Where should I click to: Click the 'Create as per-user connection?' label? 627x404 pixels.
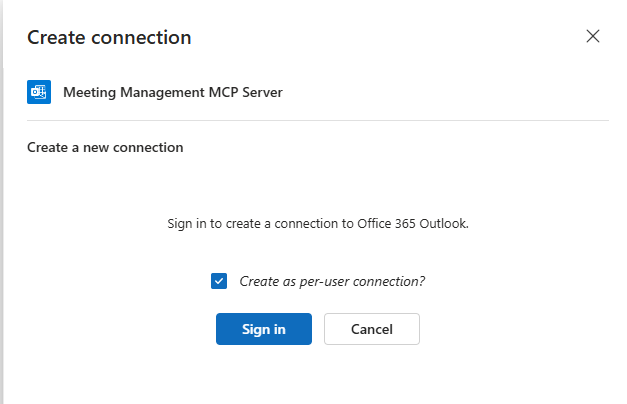point(332,282)
